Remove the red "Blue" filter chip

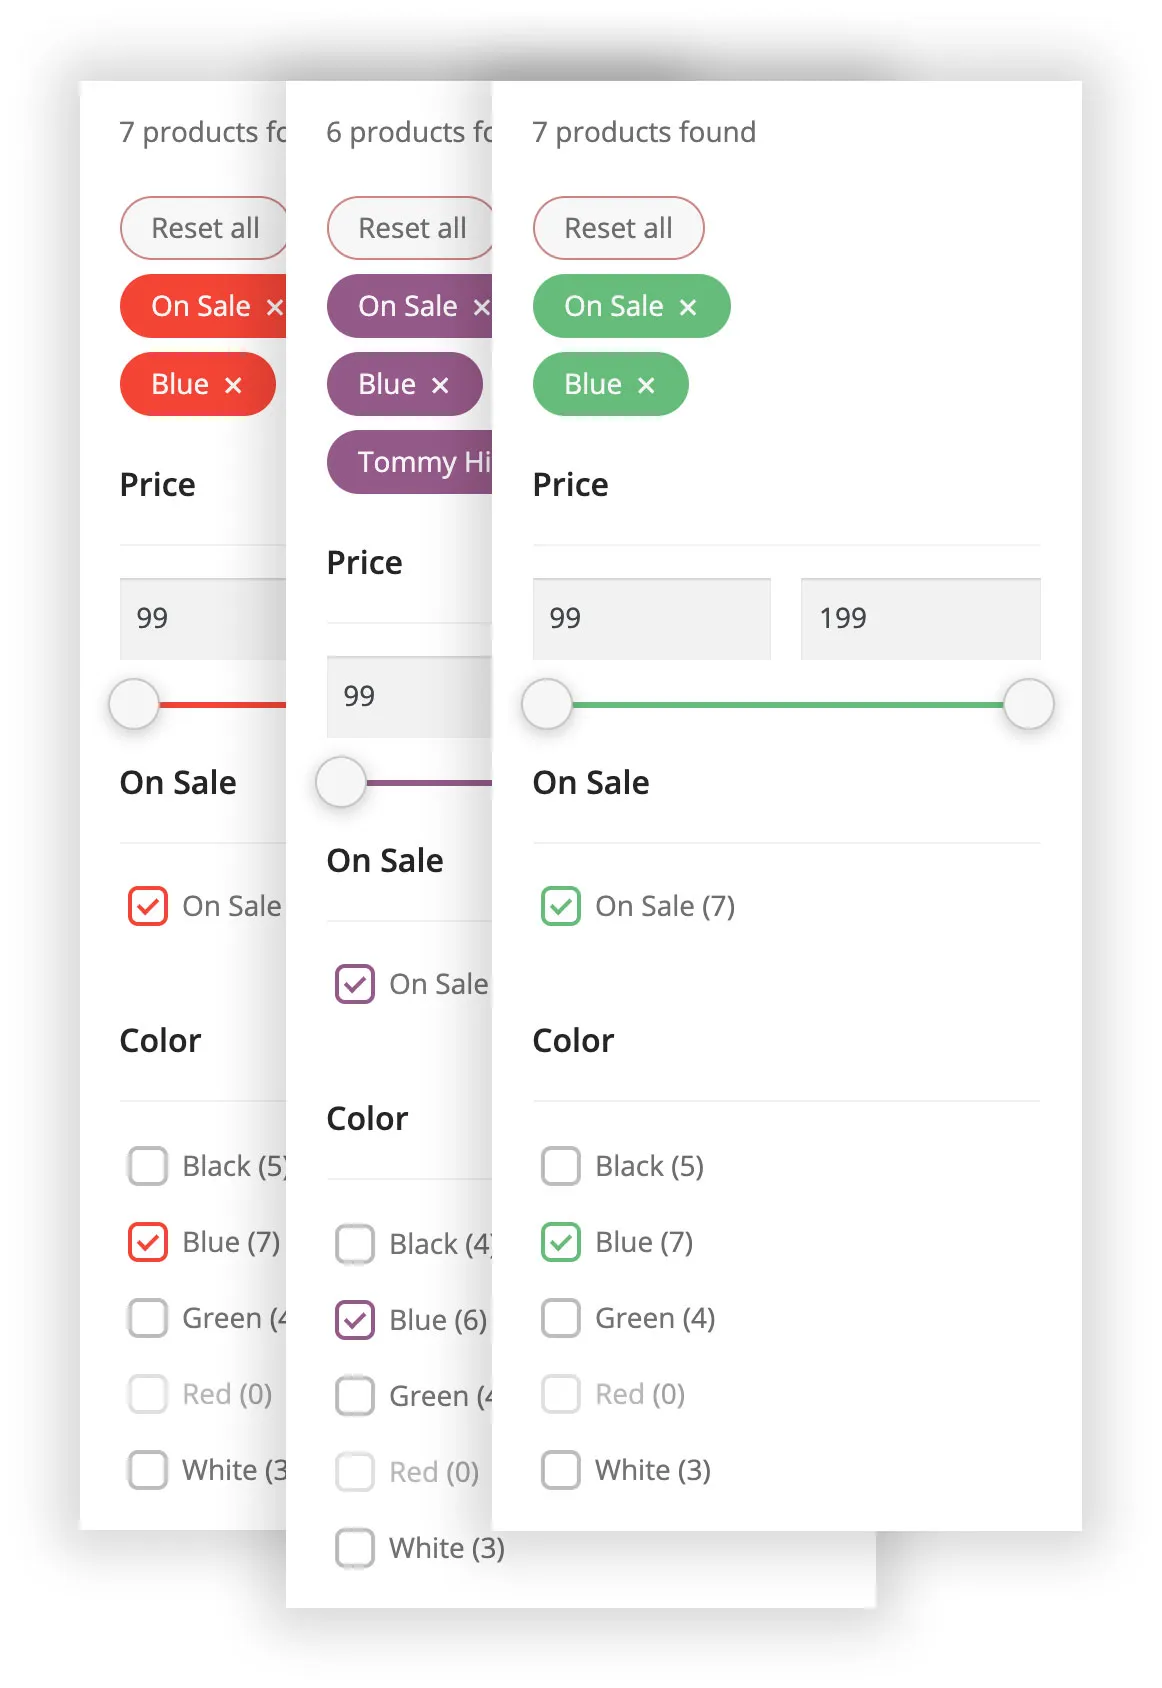pyautogui.click(x=233, y=384)
